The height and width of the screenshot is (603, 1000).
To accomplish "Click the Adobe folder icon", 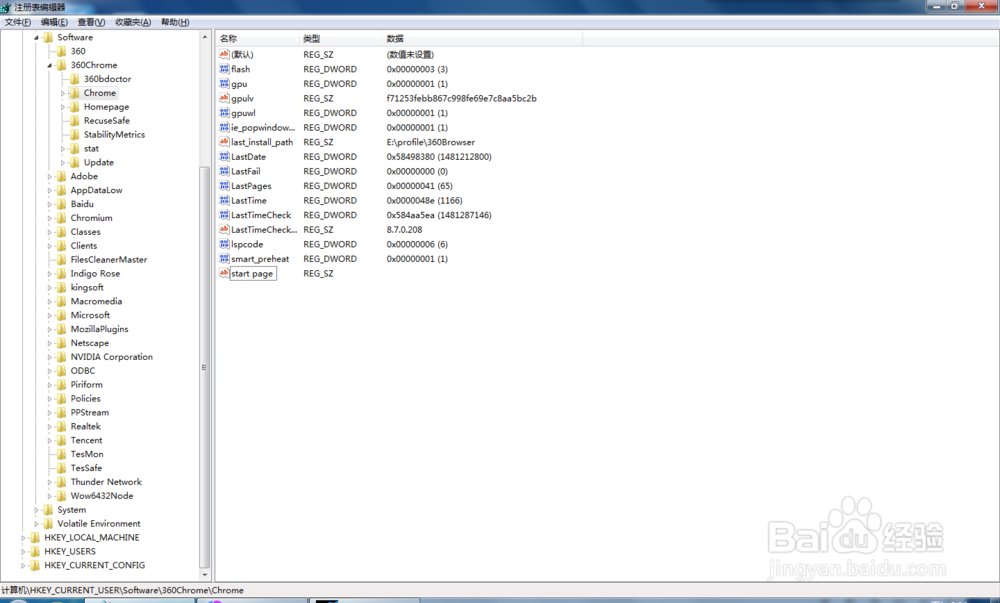I will 61,176.
